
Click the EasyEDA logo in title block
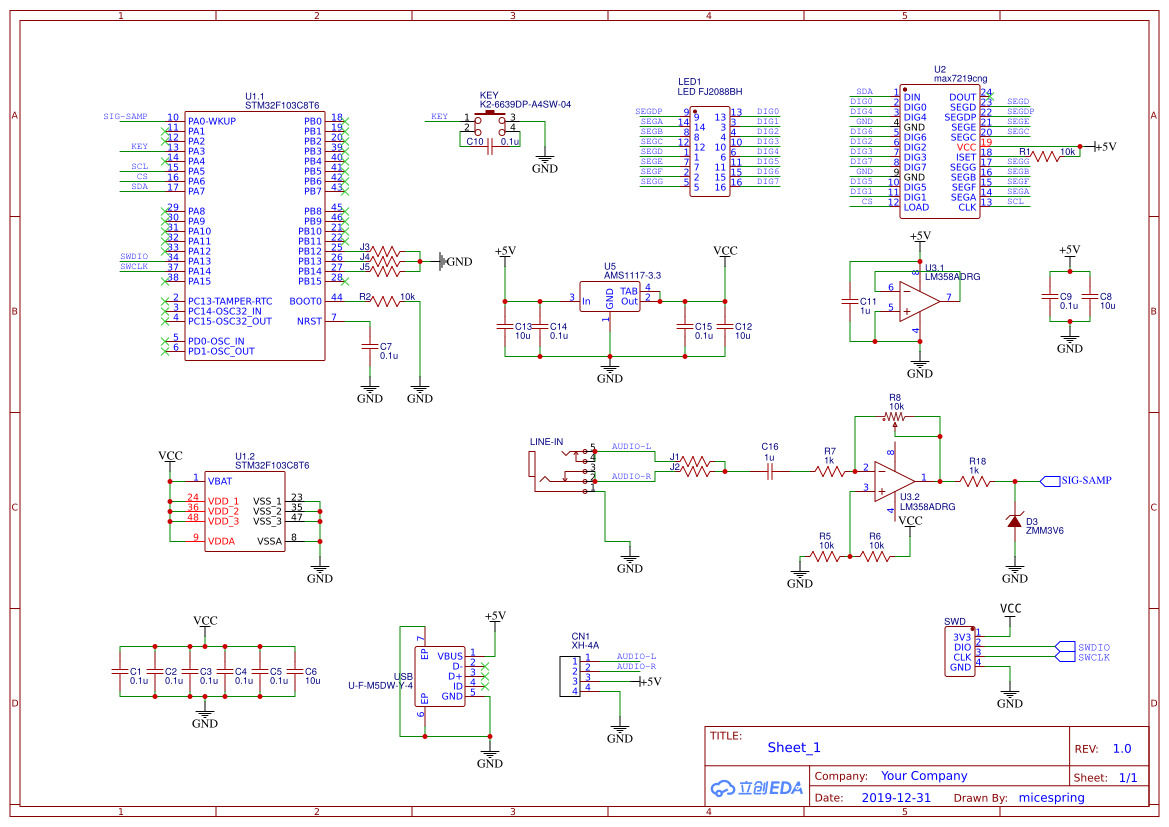point(757,788)
